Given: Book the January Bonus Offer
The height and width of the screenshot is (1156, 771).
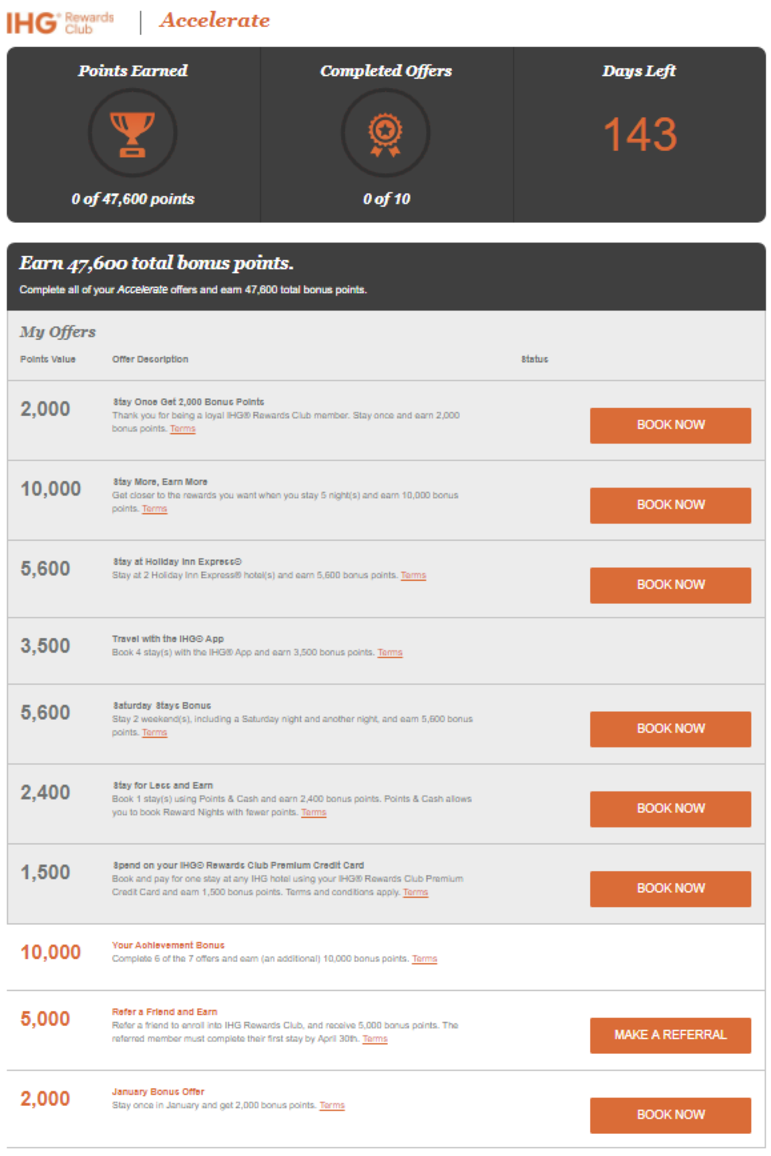Looking at the screenshot, I should 670,1115.
